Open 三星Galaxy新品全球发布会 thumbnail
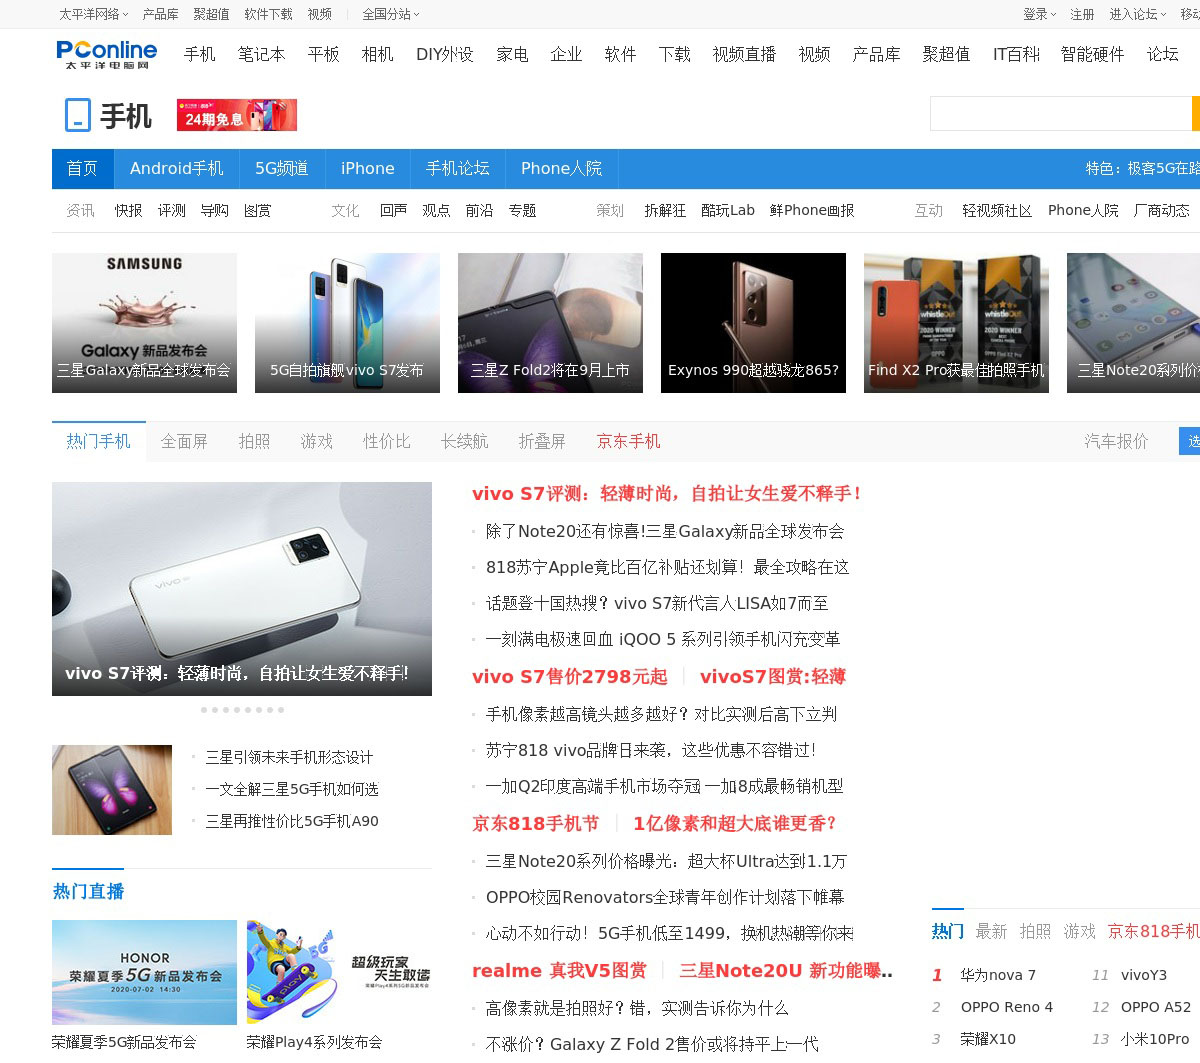 pyautogui.click(x=144, y=323)
